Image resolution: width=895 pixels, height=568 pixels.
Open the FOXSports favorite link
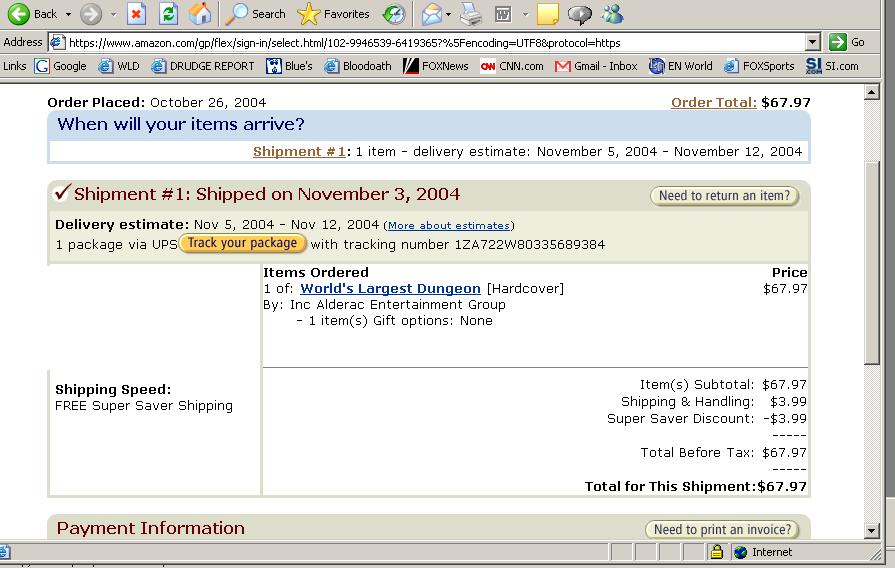759,66
